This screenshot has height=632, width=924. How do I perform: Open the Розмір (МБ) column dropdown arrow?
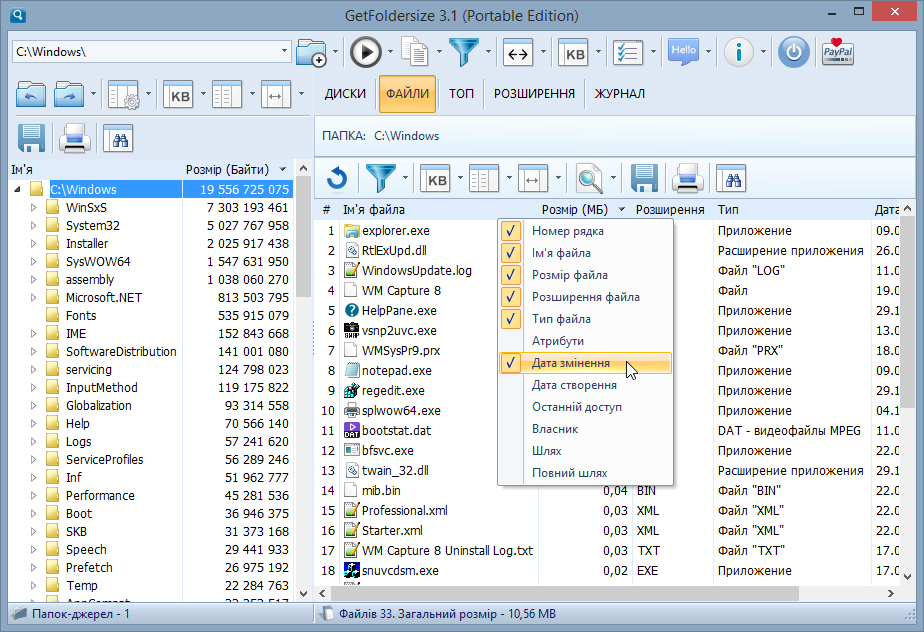coord(622,210)
